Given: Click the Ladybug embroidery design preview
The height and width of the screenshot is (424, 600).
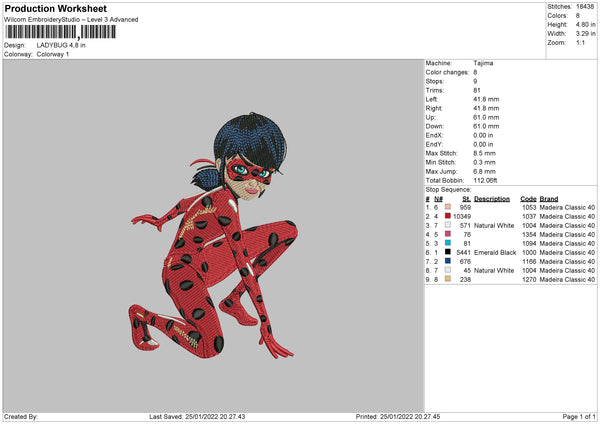Looking at the screenshot, I should [x=214, y=235].
